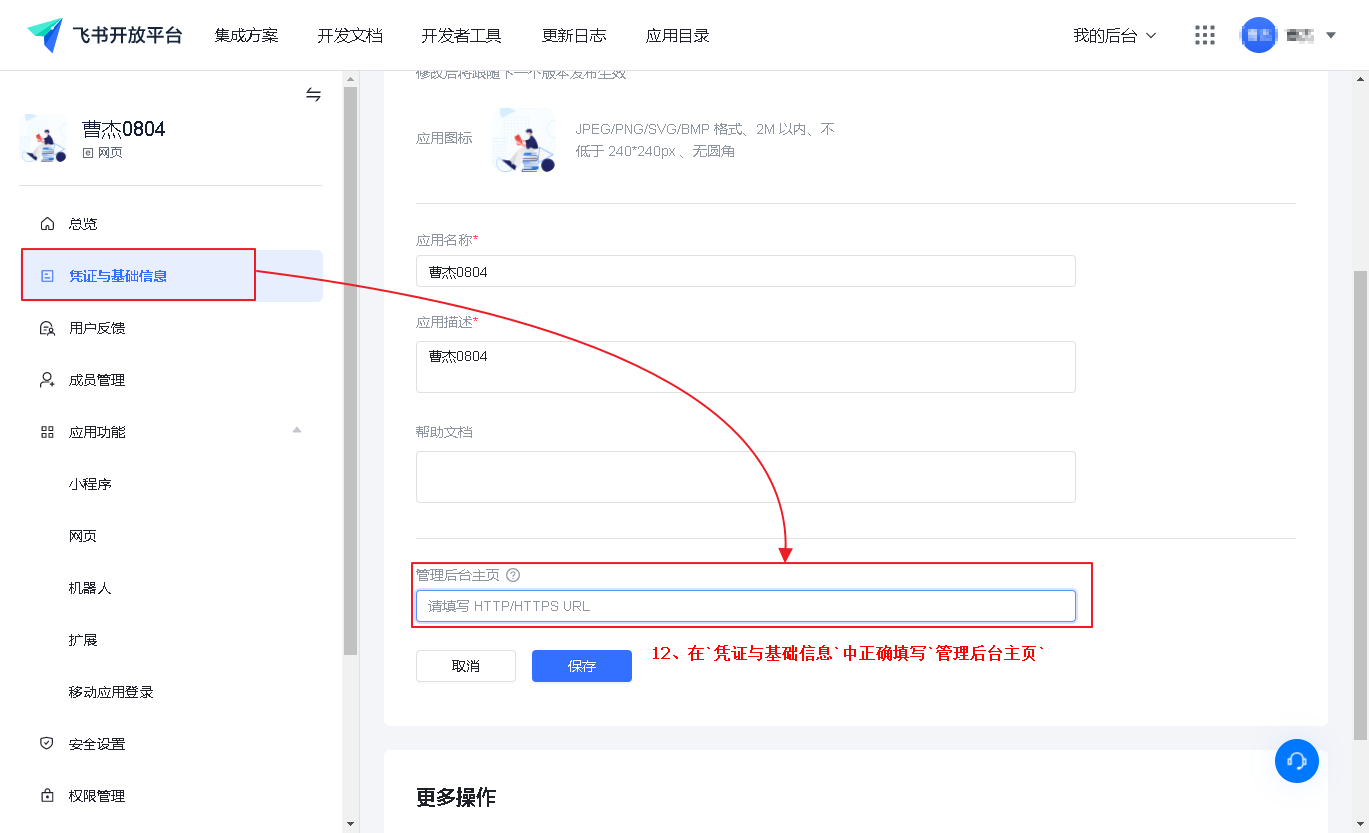Click the 总览 home icon in sidebar
The height and width of the screenshot is (833, 1369).
[x=47, y=223]
